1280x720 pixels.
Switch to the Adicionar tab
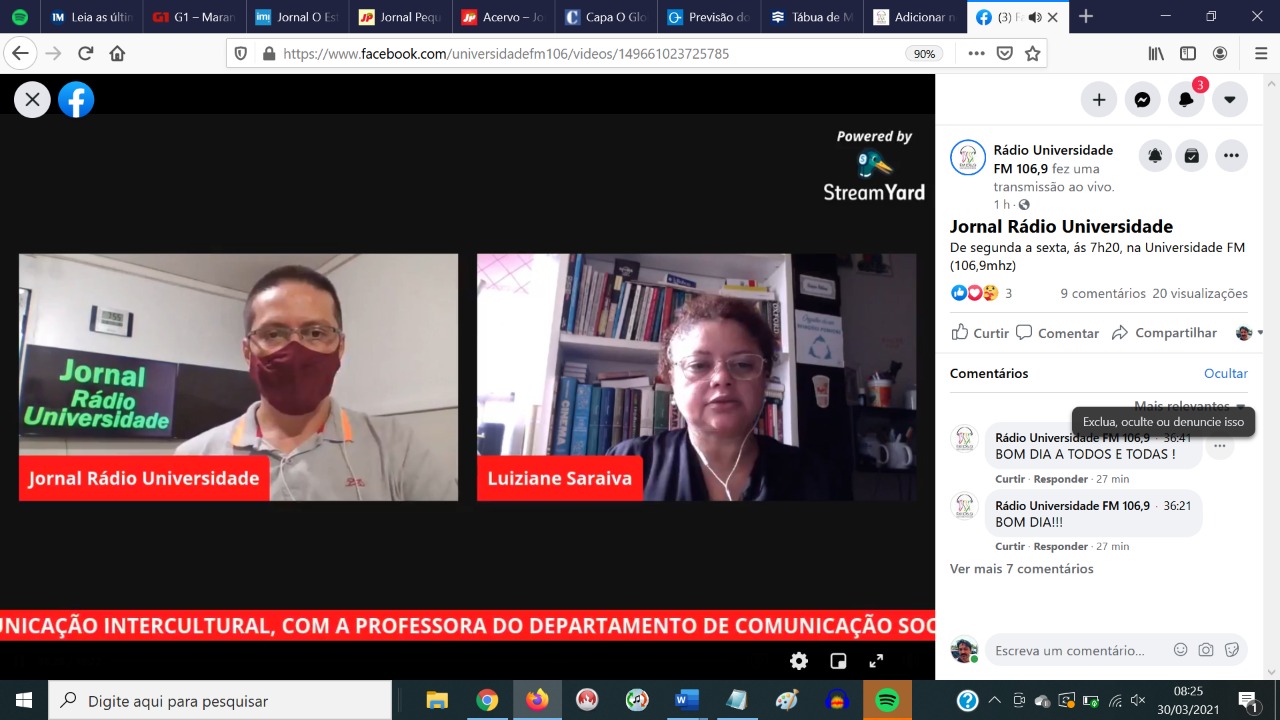point(915,17)
